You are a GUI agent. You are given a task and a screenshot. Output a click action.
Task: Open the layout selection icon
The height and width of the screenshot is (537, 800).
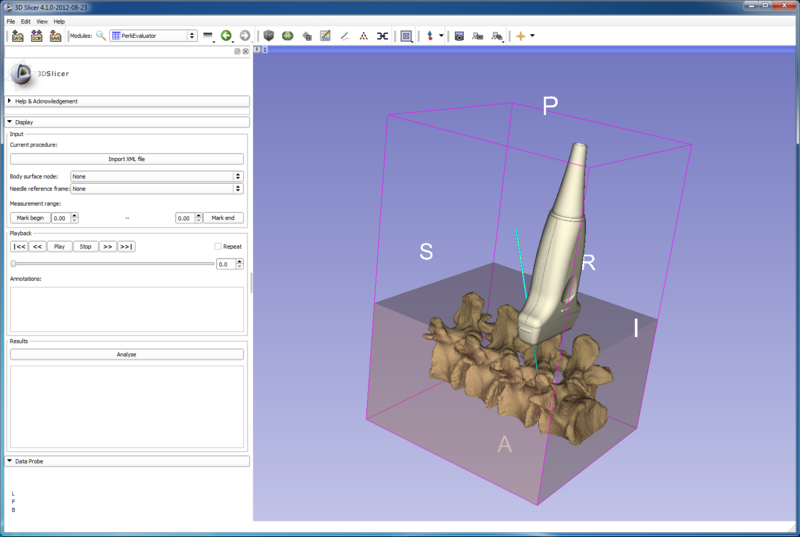click(x=406, y=36)
